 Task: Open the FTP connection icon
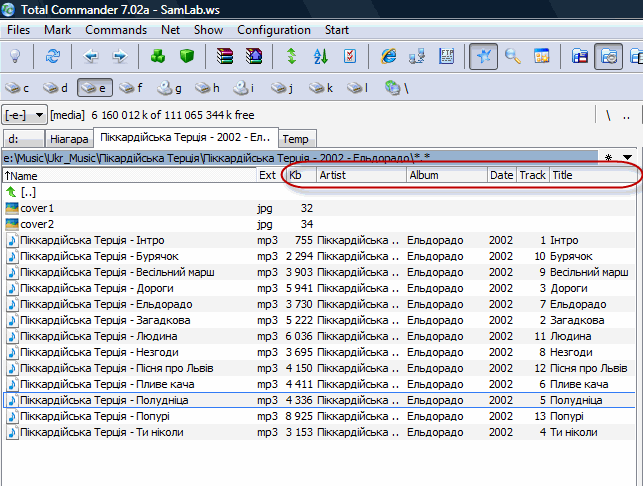(x=446, y=56)
